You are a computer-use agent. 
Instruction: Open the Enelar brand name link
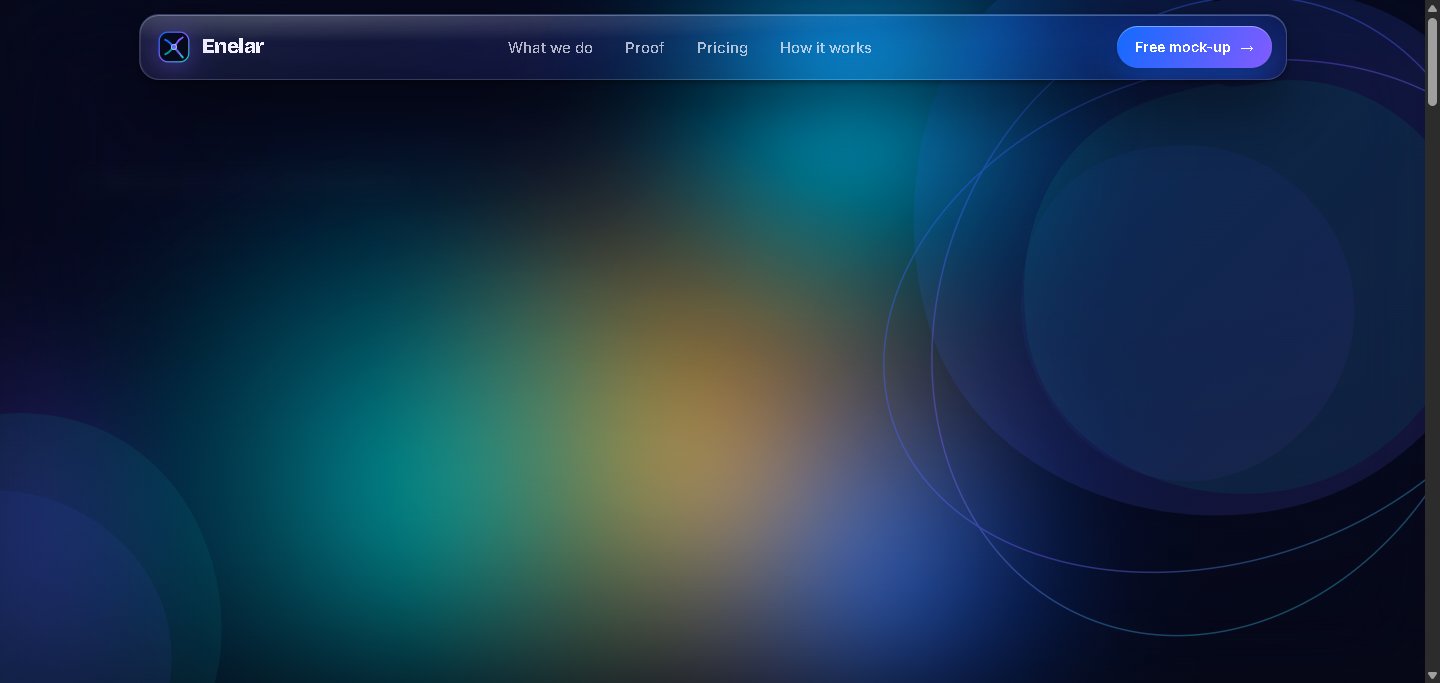[x=233, y=46]
